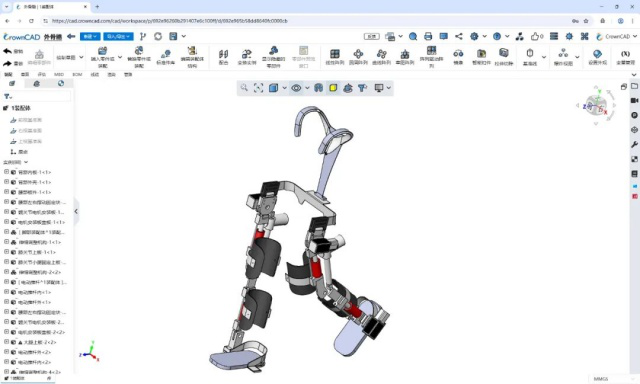Switch to the third left panel globe tab
Image resolution: width=640 pixels, height=384 pixels.
tap(61, 83)
